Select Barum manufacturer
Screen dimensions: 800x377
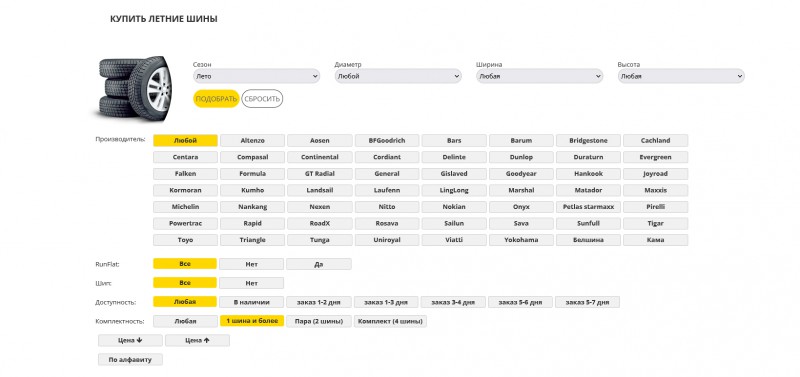point(521,140)
